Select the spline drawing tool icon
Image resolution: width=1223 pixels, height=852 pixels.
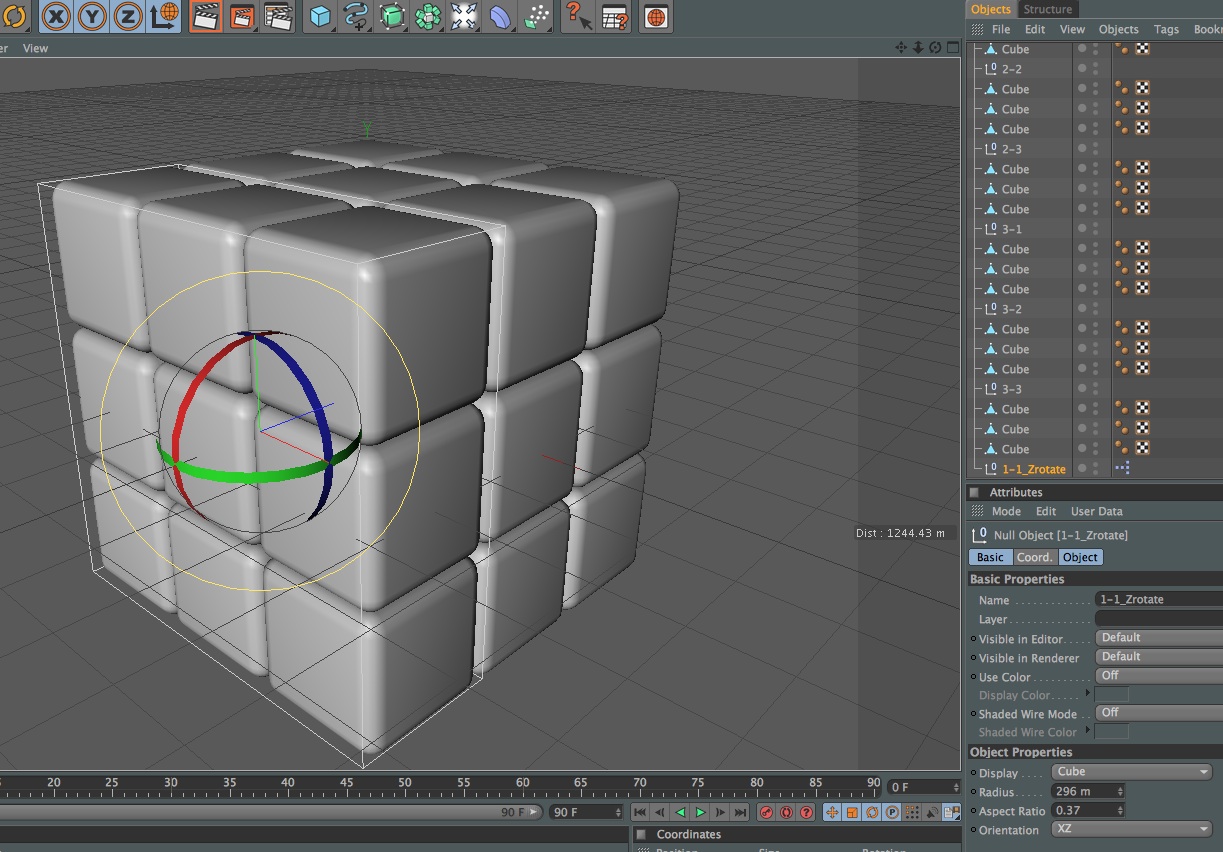(x=356, y=16)
